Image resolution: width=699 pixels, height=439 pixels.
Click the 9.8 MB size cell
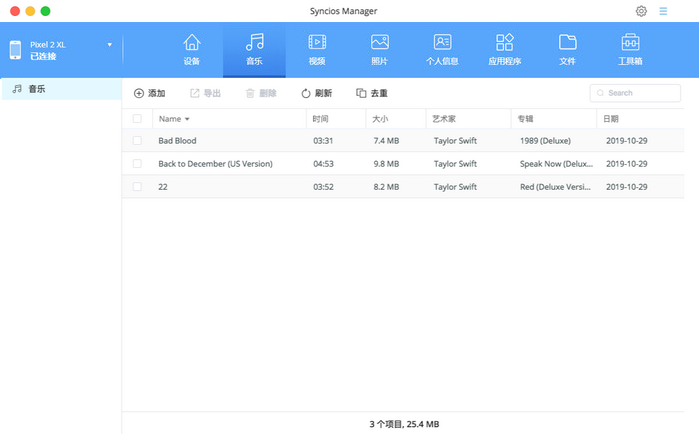[x=386, y=164]
